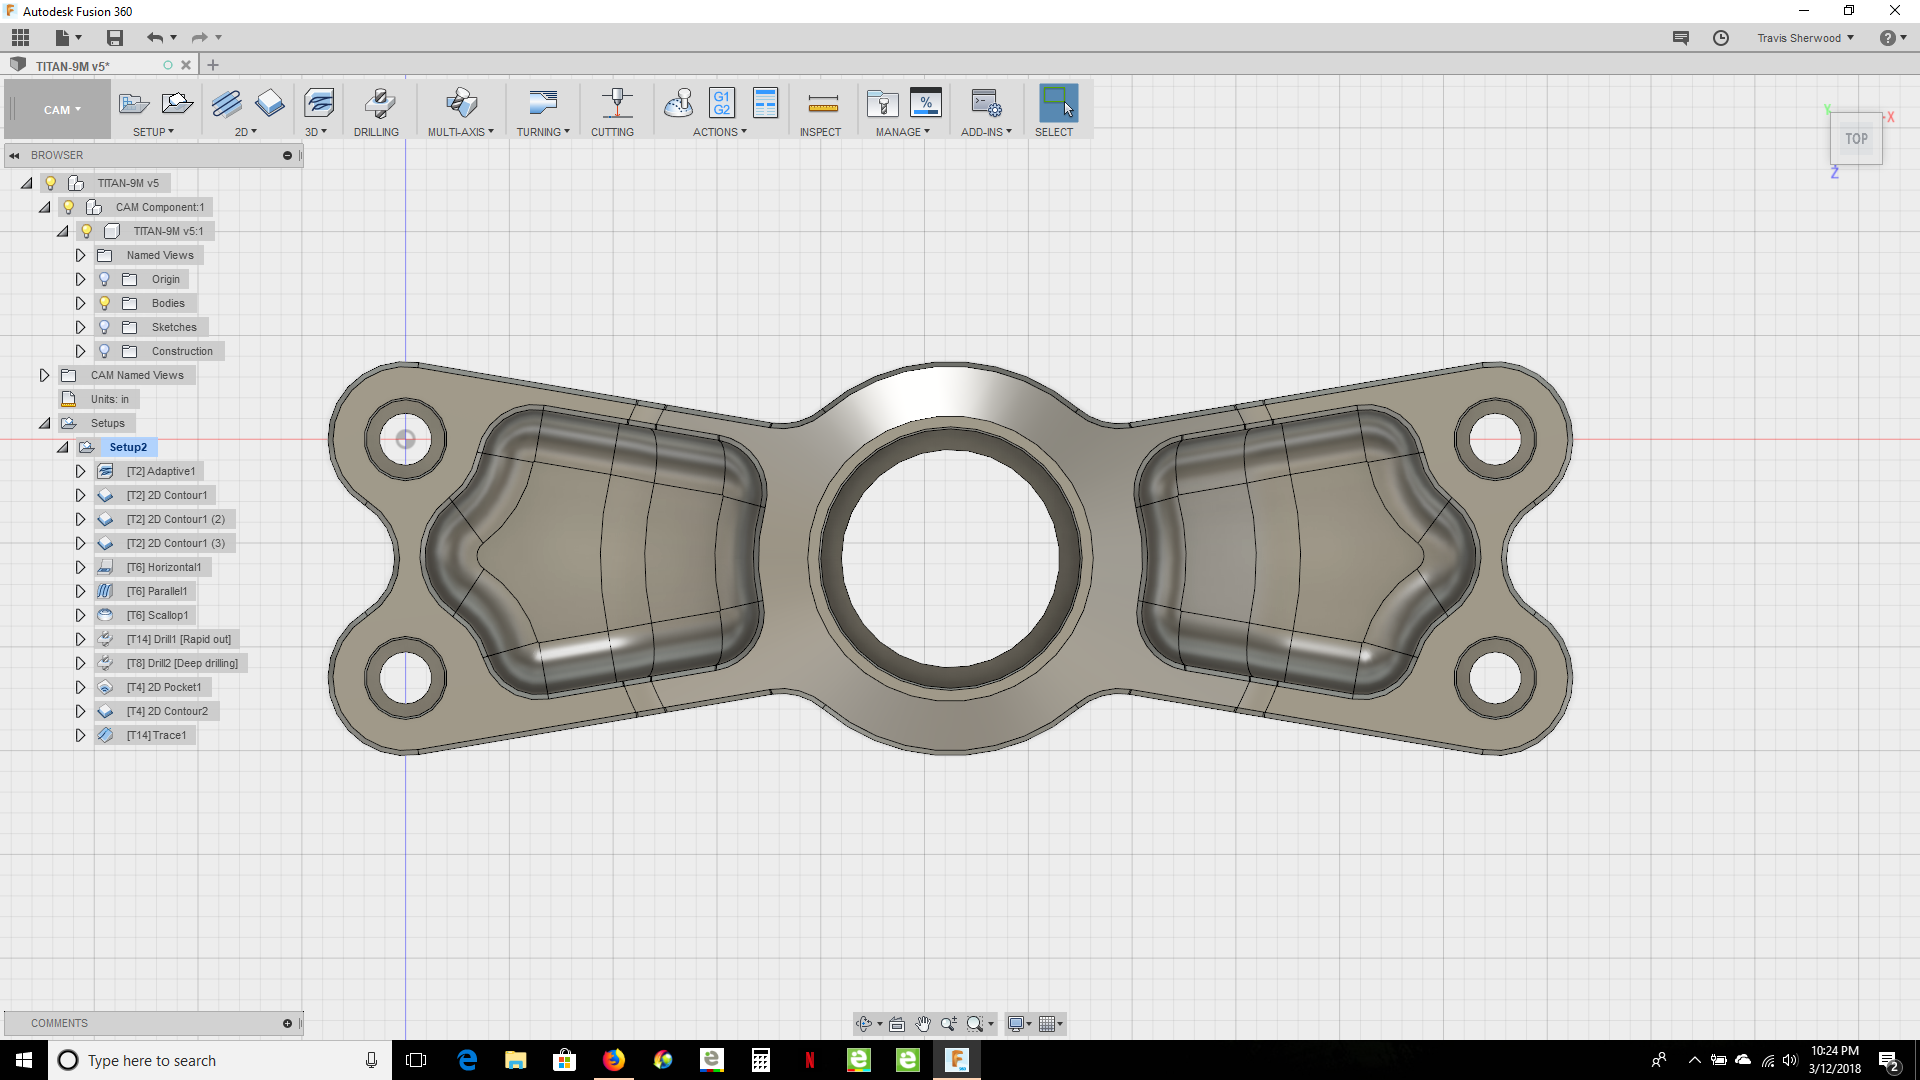This screenshot has height=1080, width=1920.
Task: Click the Inspect measure icon
Action: click(822, 103)
